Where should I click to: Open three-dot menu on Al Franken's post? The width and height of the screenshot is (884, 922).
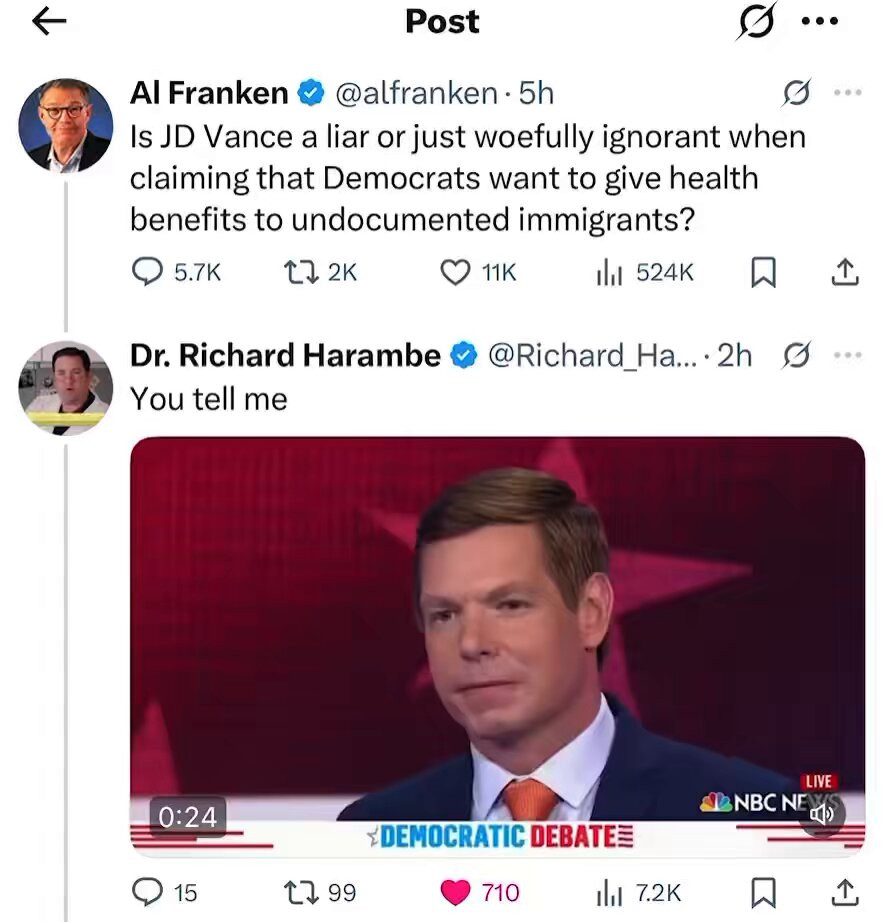[x=846, y=93]
